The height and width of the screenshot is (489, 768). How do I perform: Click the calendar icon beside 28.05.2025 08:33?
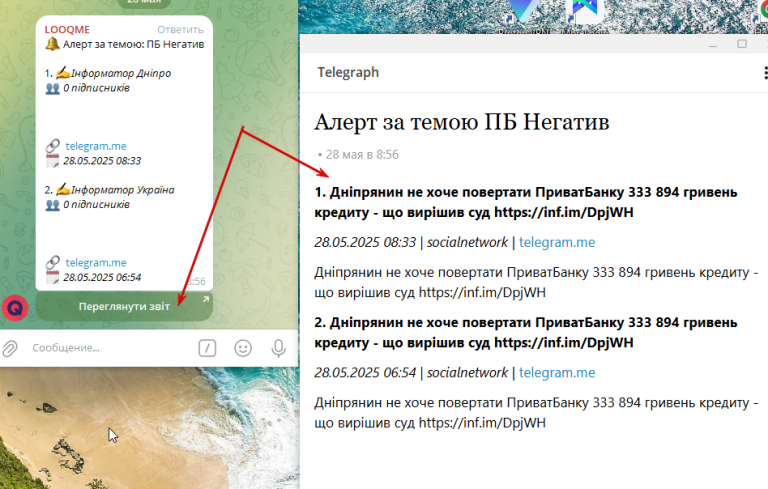pos(52,161)
